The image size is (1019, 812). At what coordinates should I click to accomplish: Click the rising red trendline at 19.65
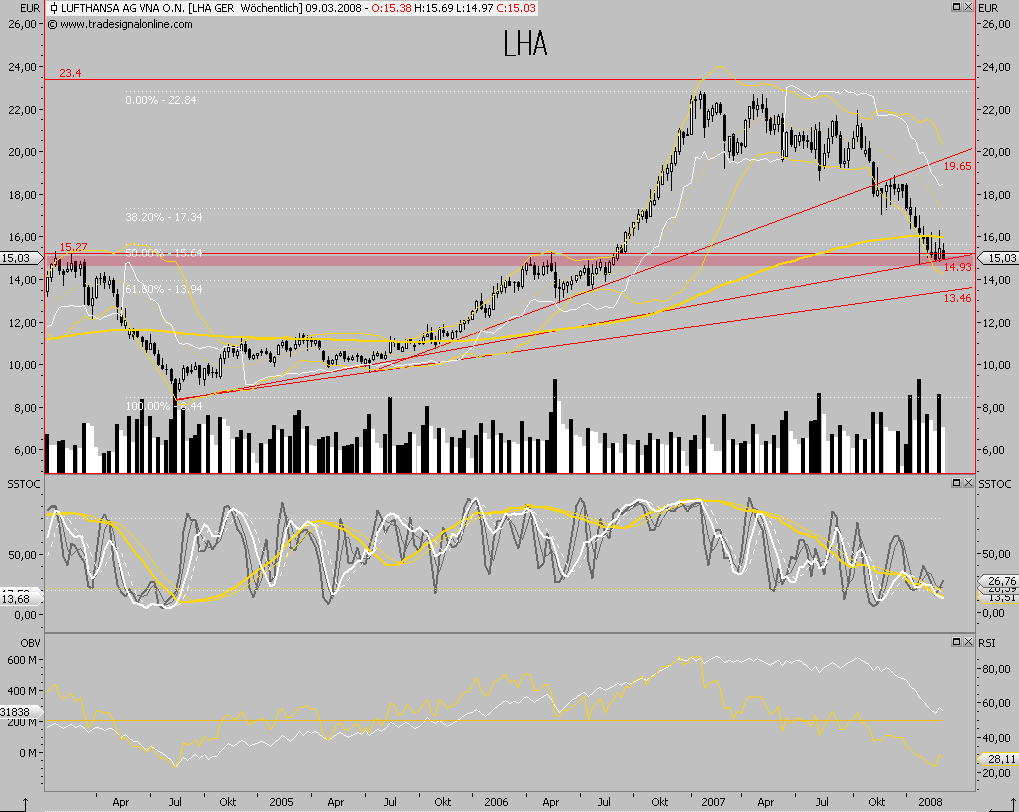(957, 167)
